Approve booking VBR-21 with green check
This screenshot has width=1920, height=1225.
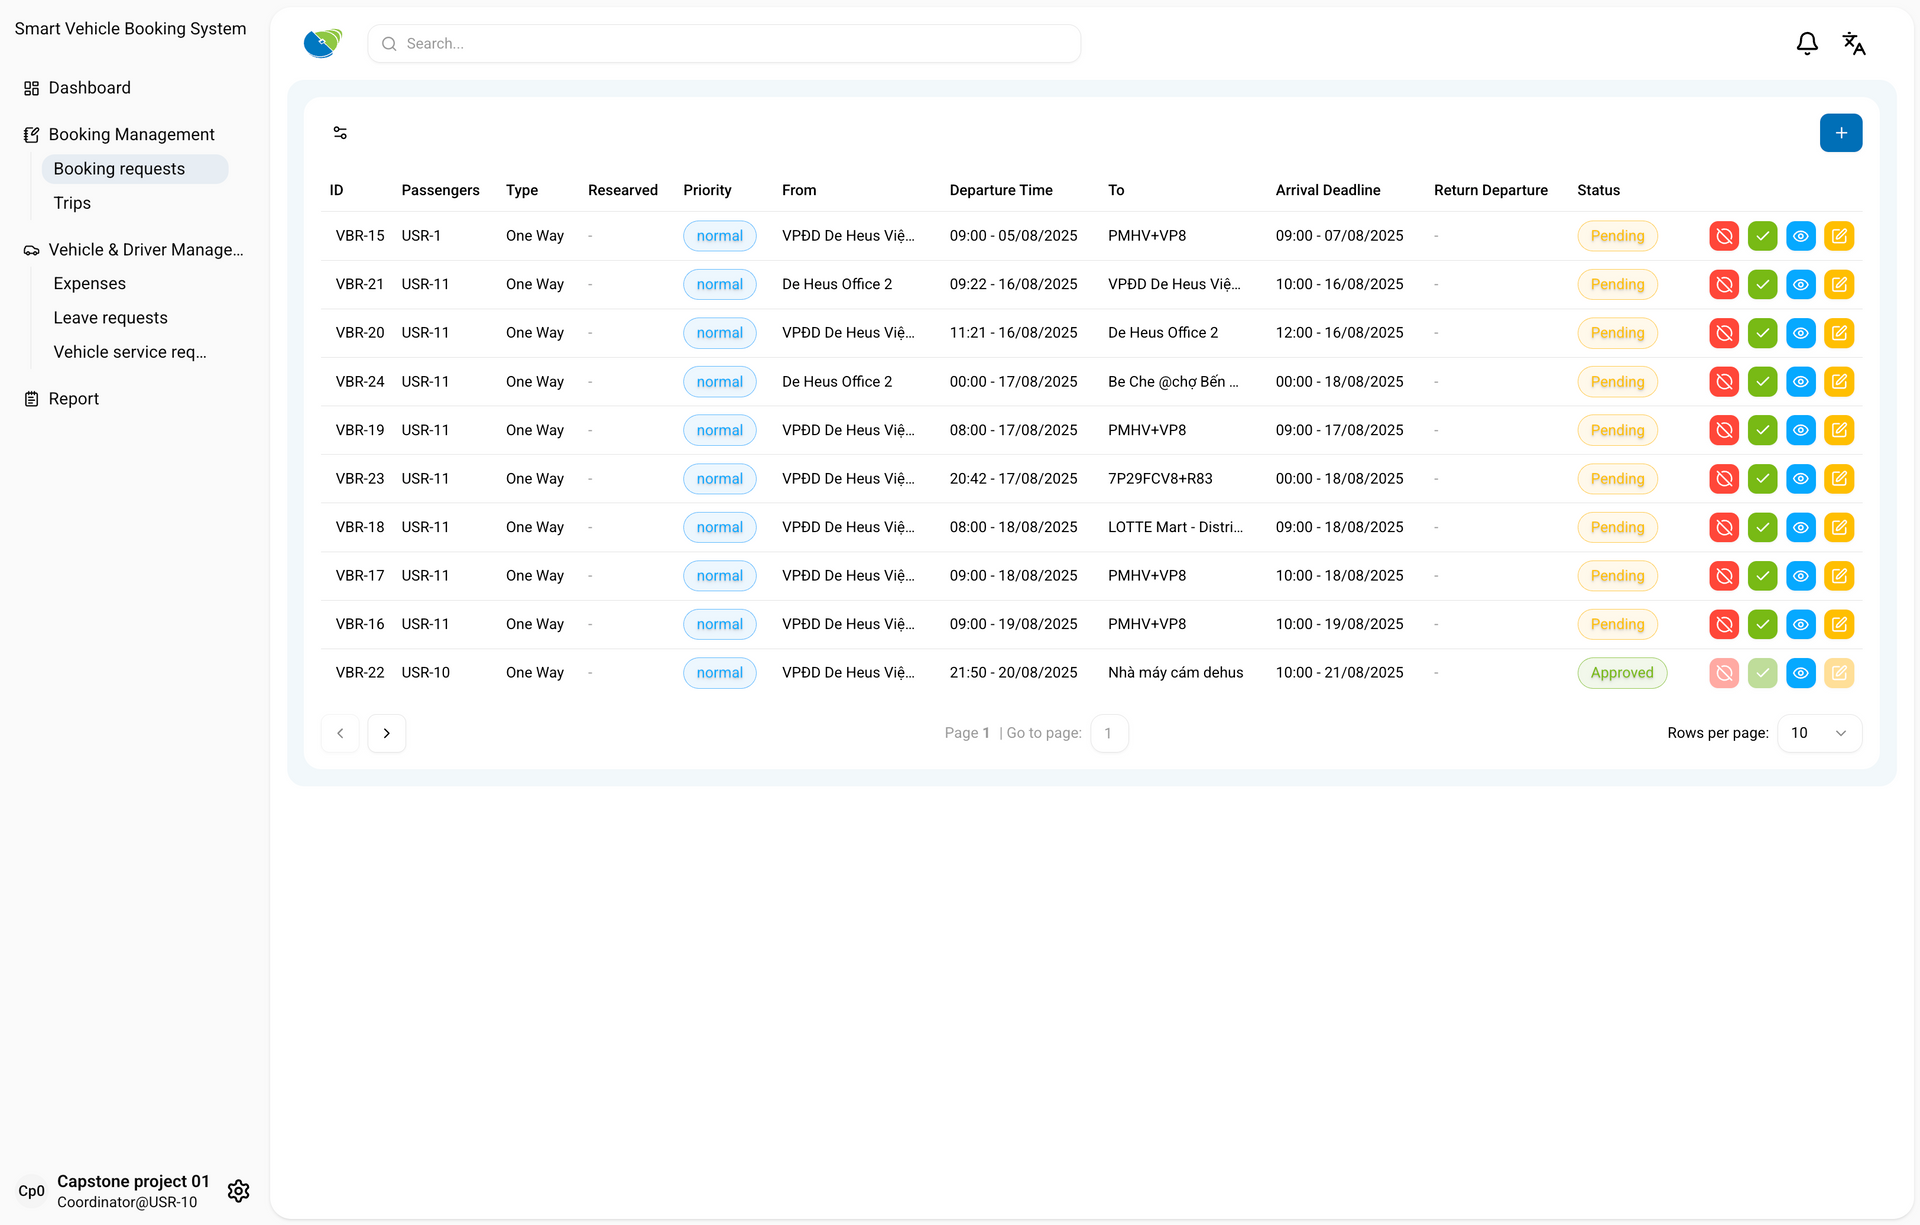(x=1762, y=285)
